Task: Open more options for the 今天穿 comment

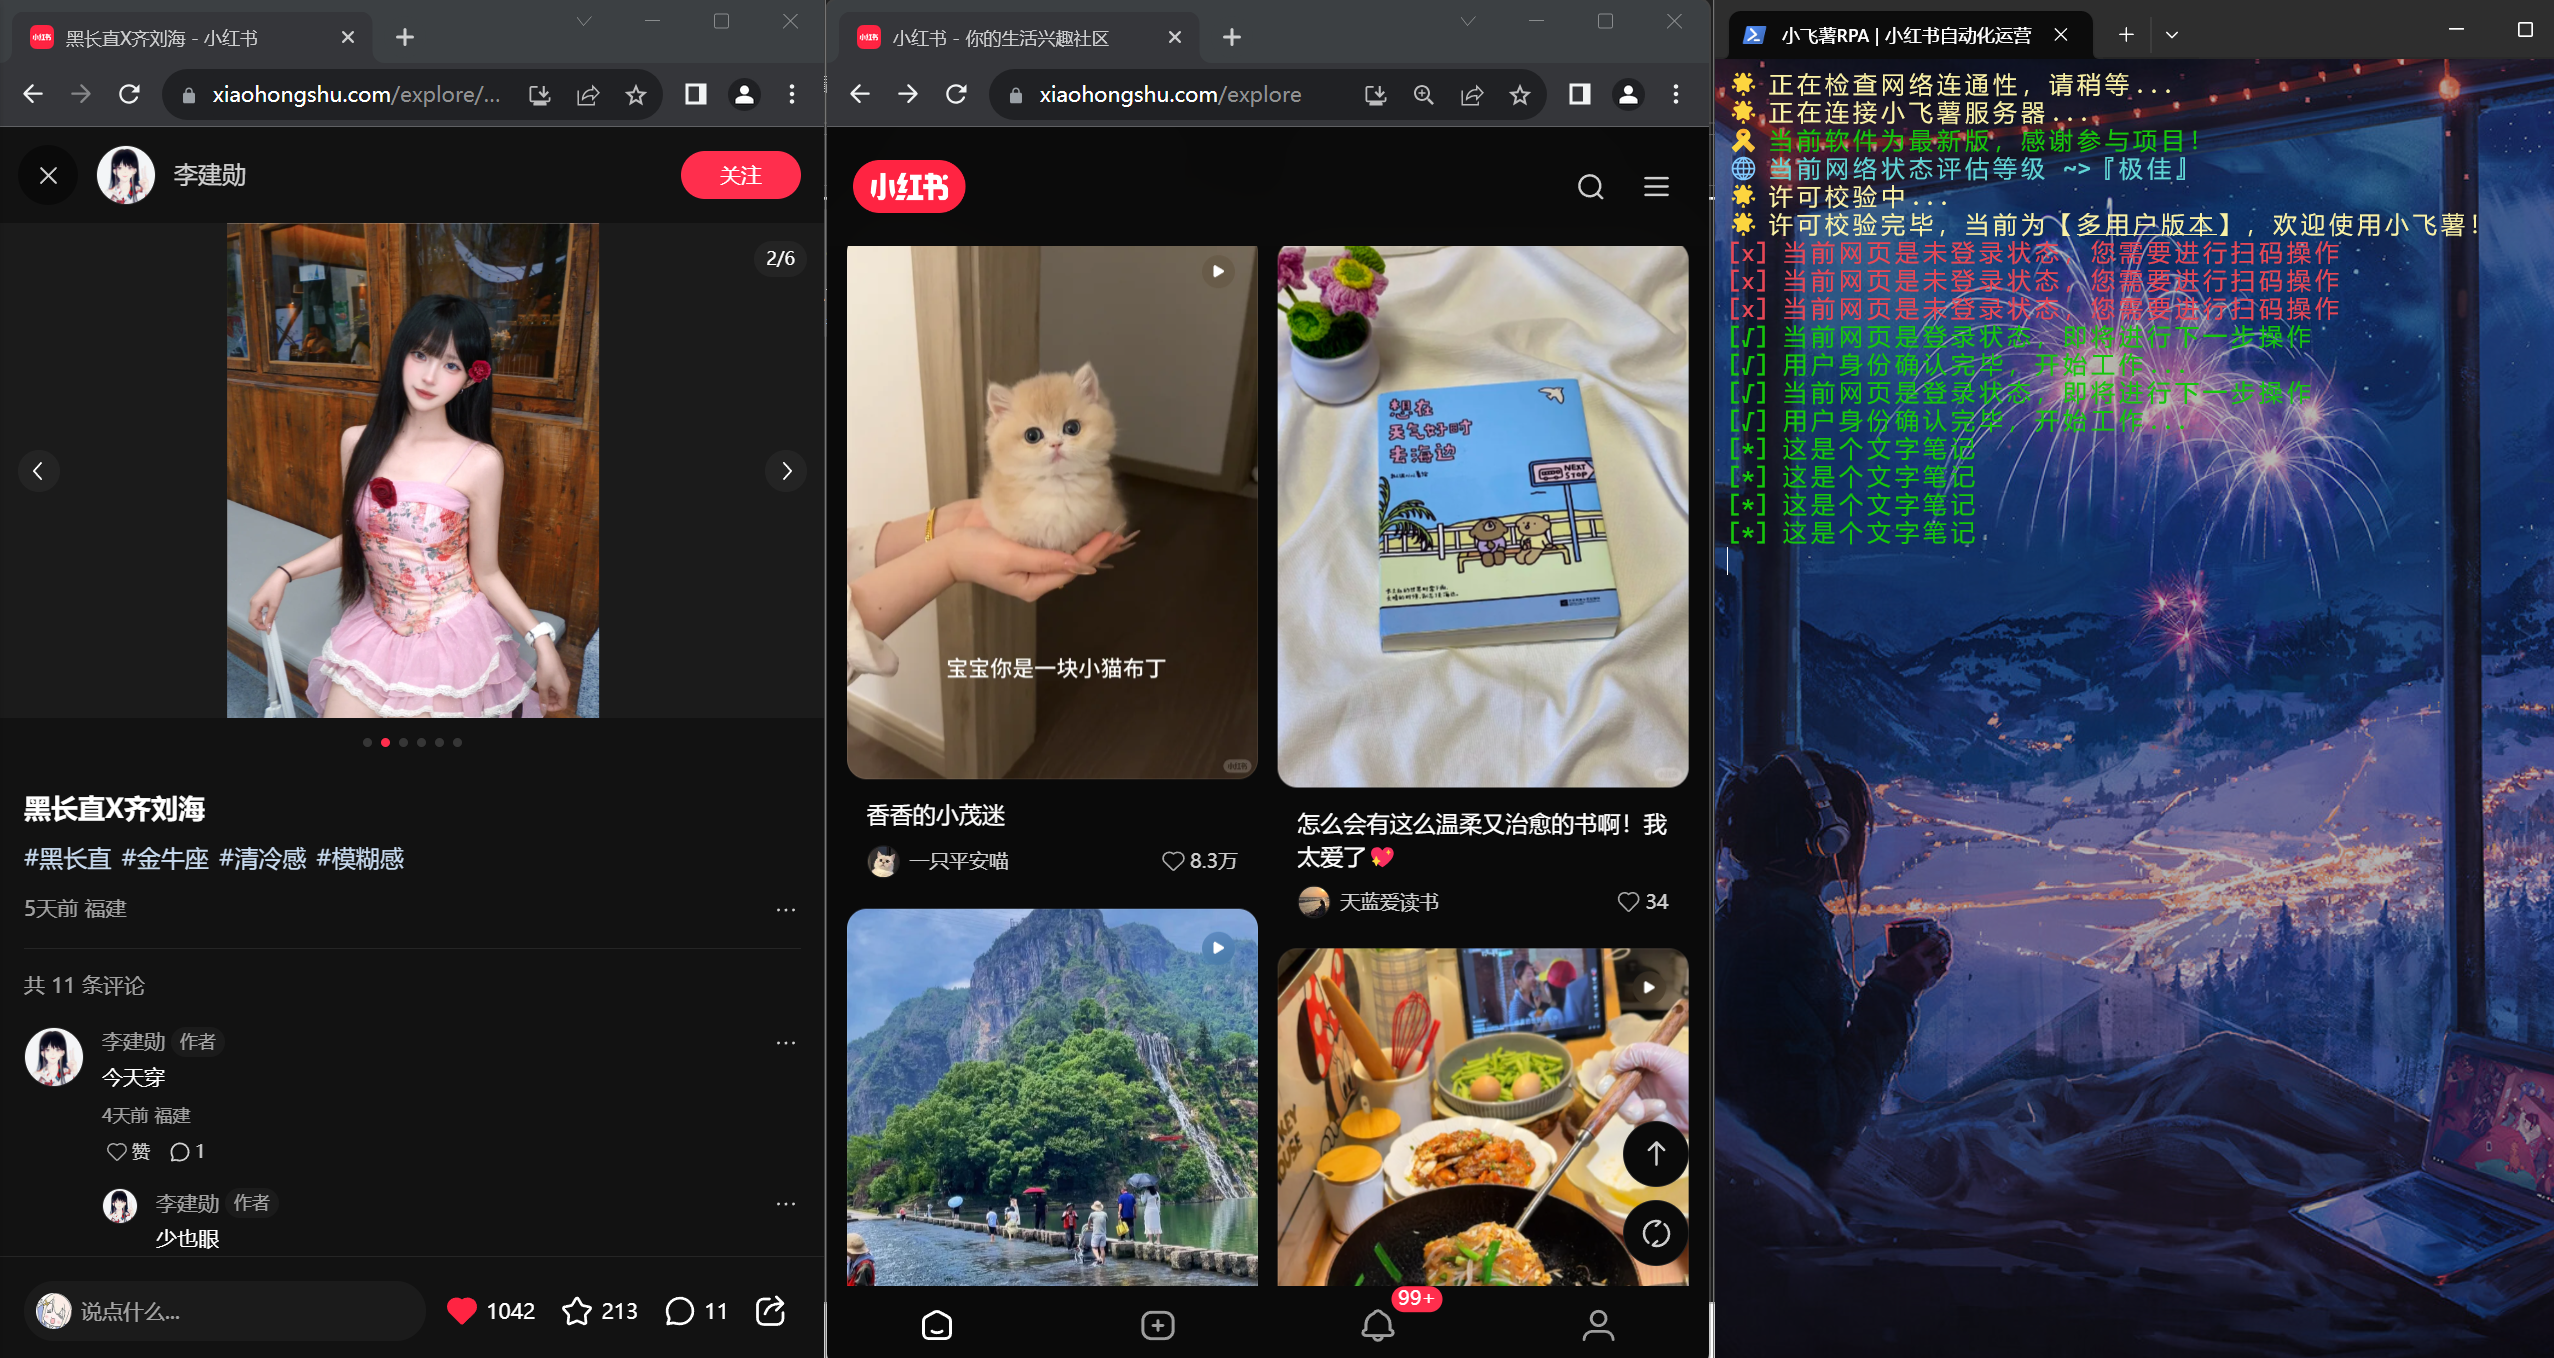Action: tap(786, 1042)
